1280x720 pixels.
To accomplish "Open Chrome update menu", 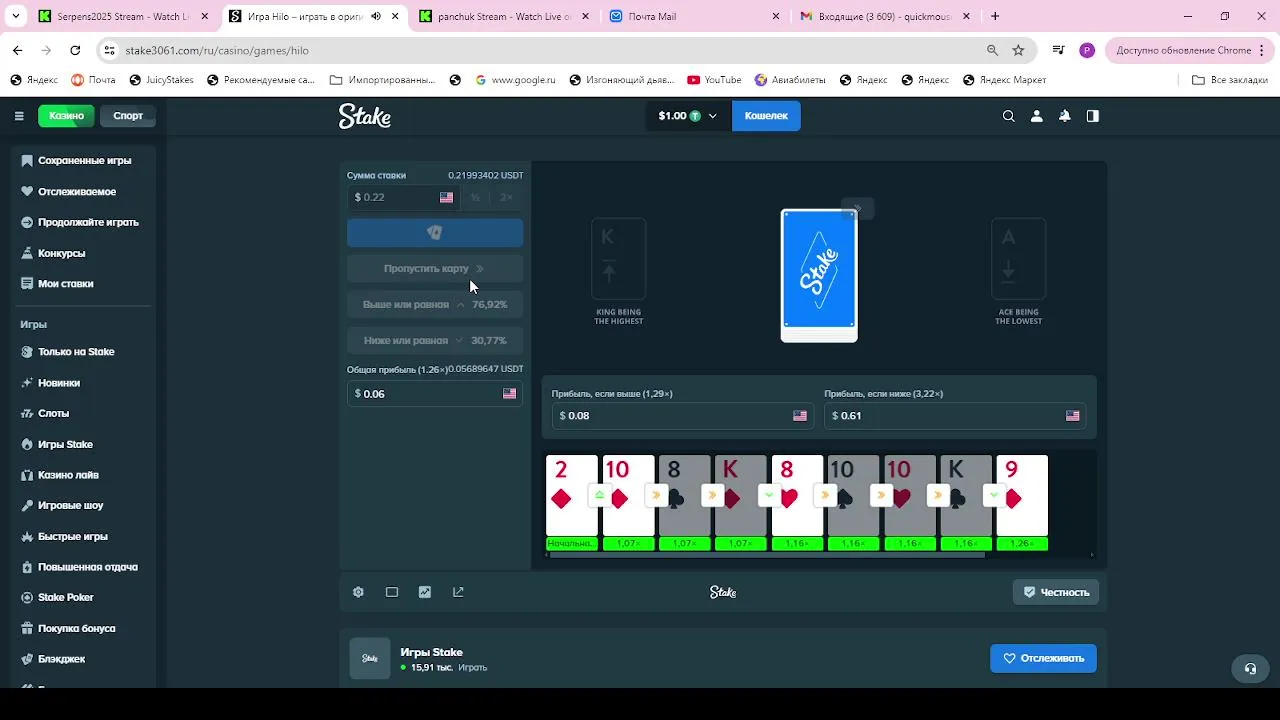I will (x=1190, y=50).
